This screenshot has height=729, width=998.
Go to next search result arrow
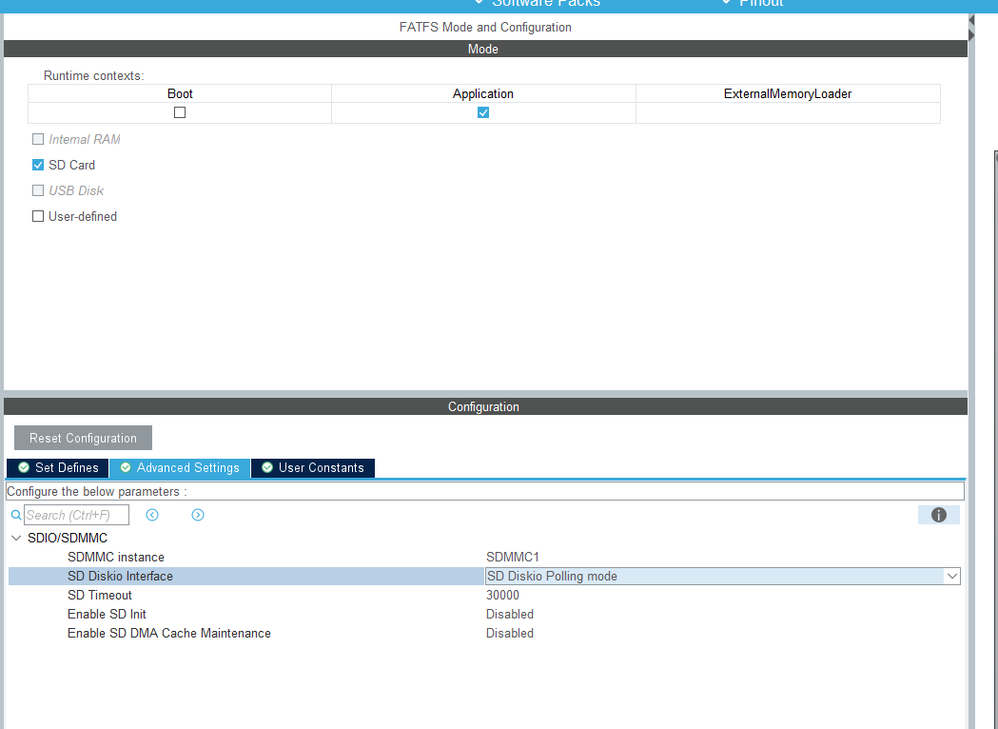(x=198, y=515)
